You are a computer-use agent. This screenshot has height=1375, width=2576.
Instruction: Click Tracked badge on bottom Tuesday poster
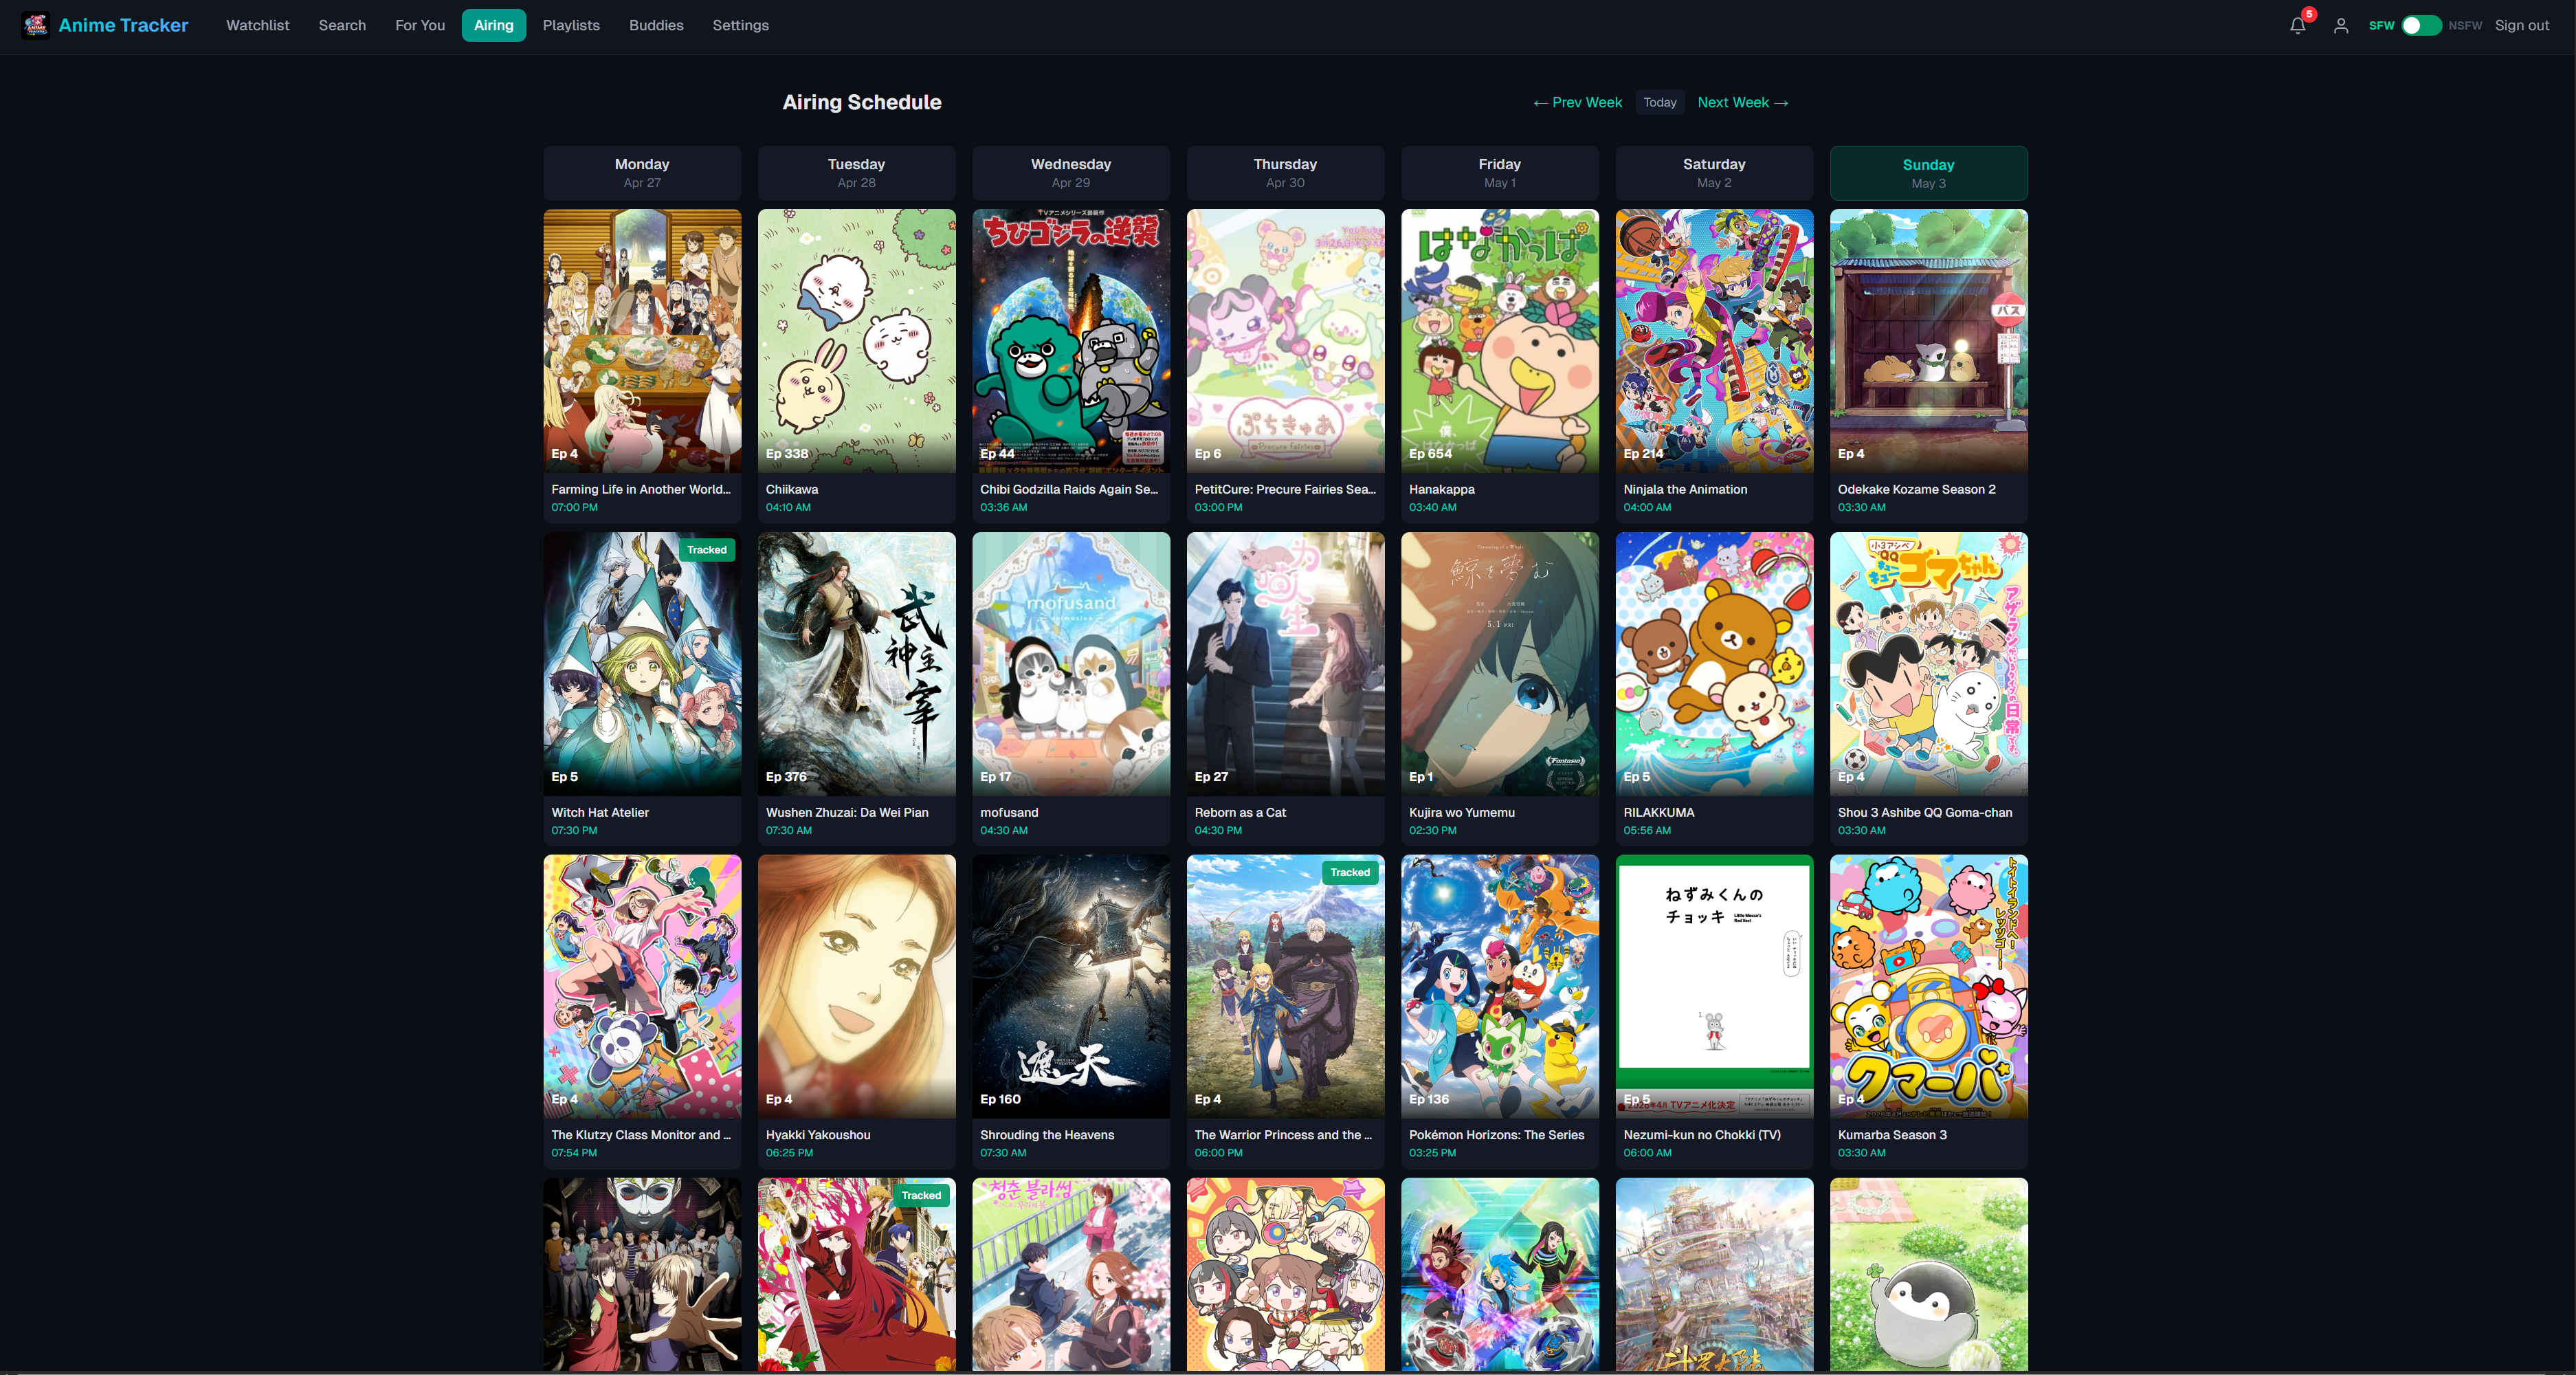(921, 1195)
